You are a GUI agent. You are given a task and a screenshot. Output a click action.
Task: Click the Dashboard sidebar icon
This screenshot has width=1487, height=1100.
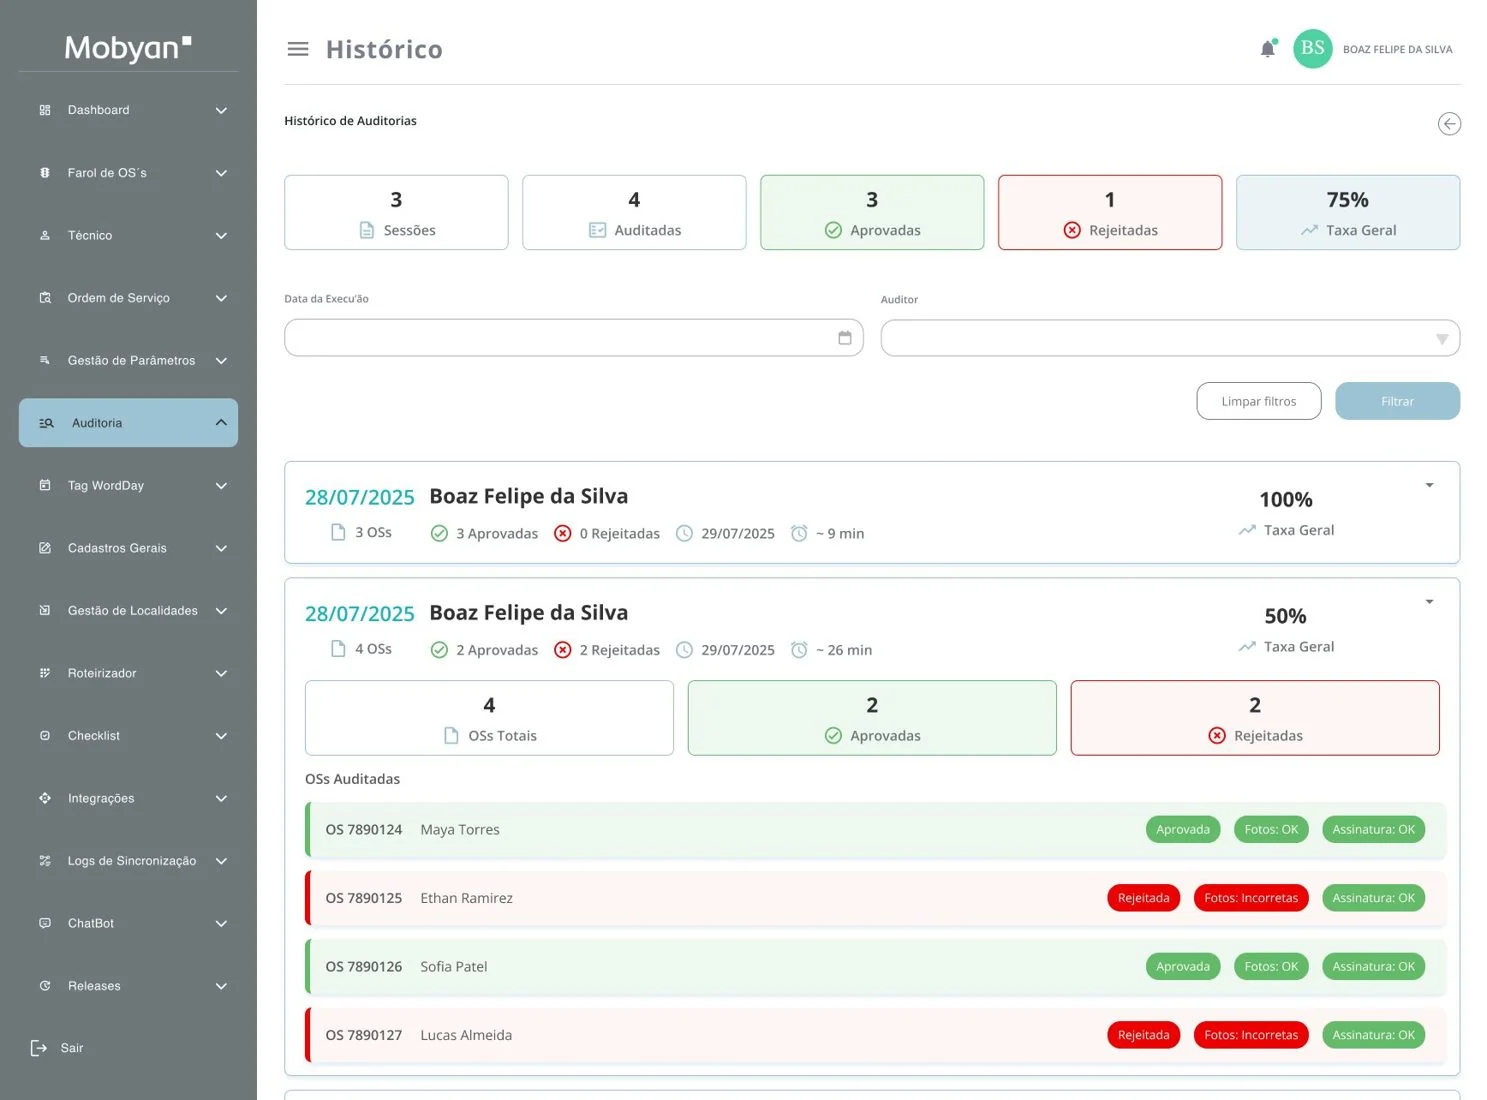[45, 110]
